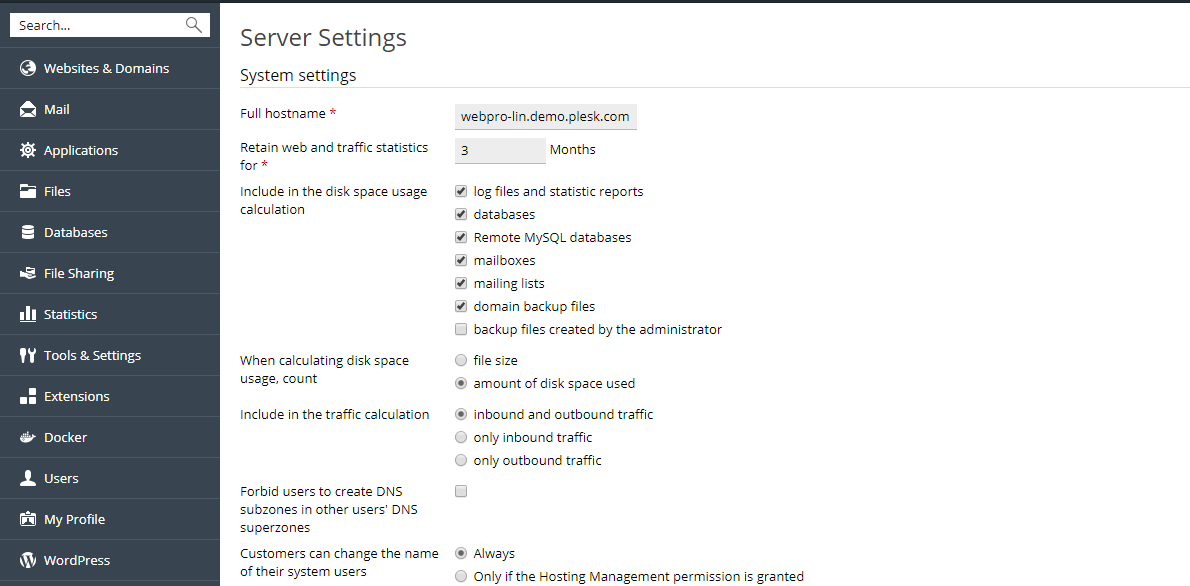This screenshot has width=1190, height=586.
Task: Select the file size radio option
Action: [461, 361]
